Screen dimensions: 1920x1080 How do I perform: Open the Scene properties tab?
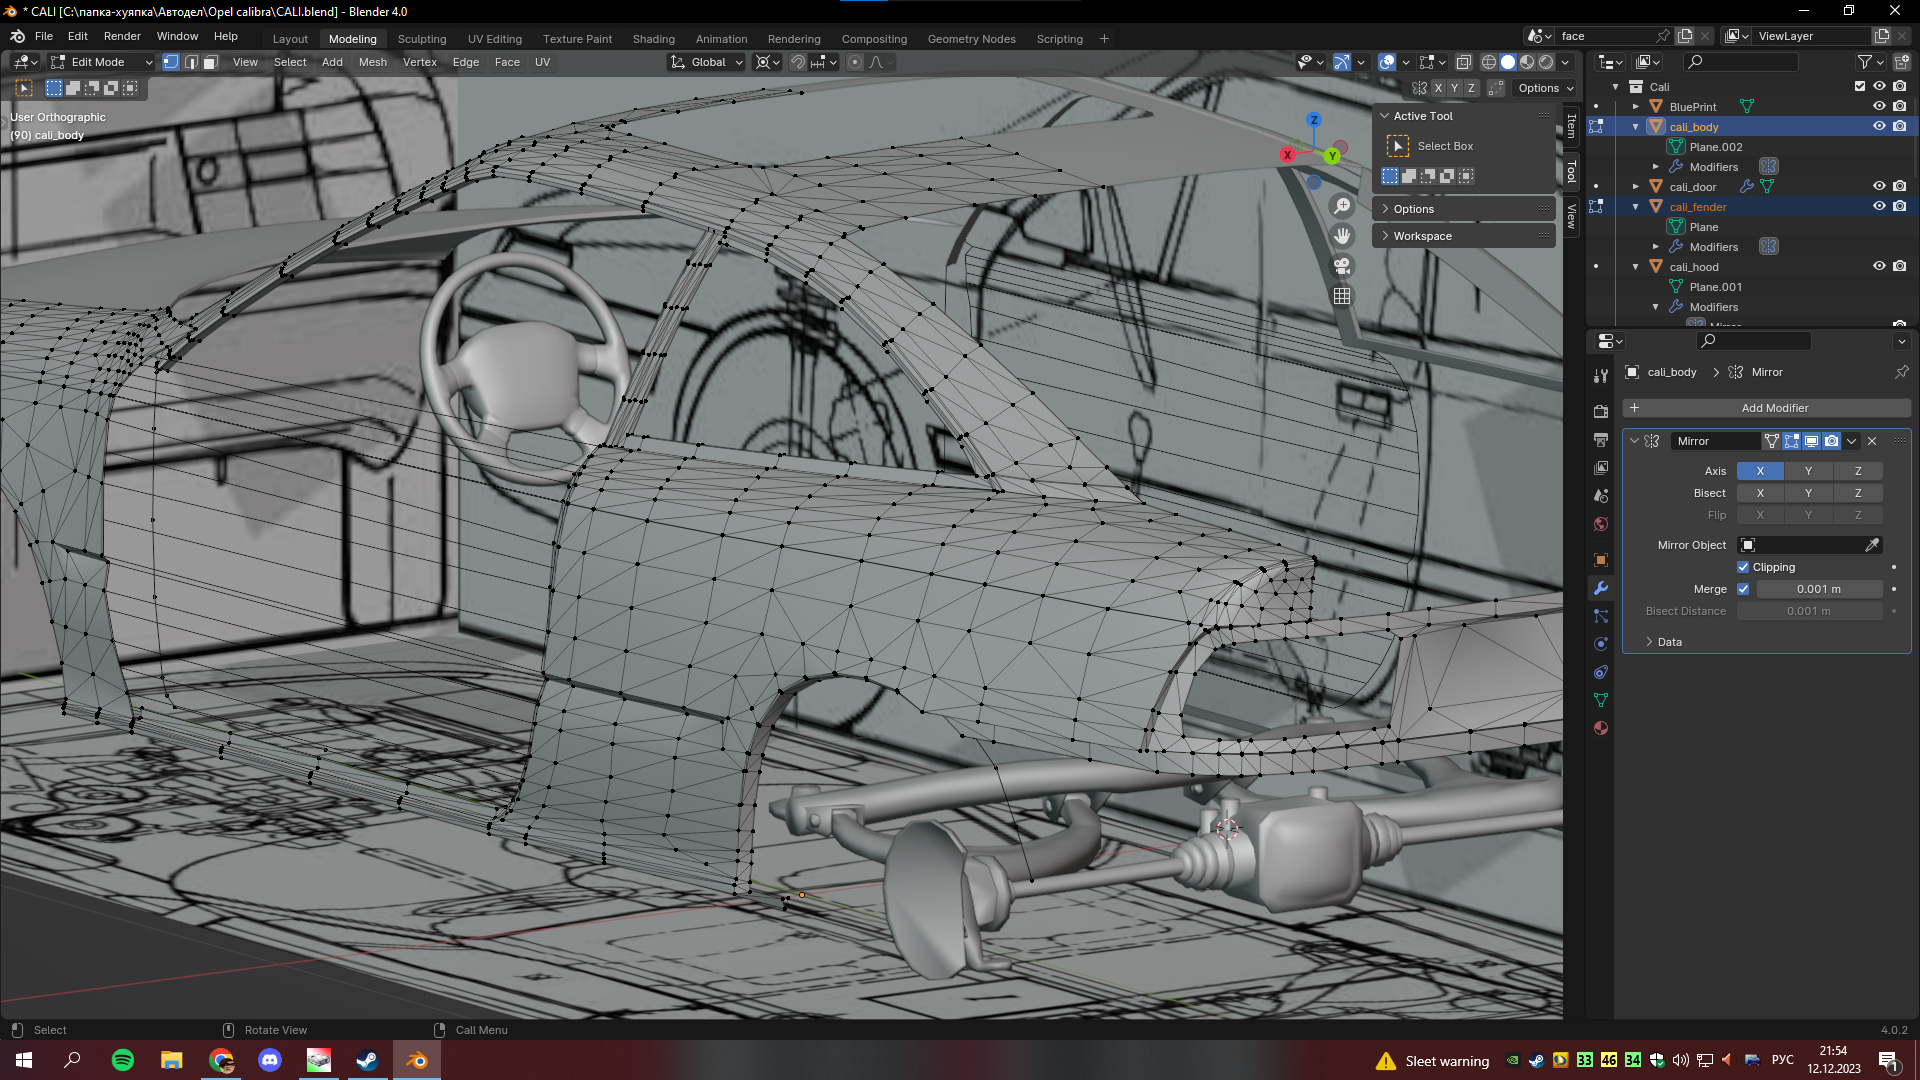point(1601,495)
